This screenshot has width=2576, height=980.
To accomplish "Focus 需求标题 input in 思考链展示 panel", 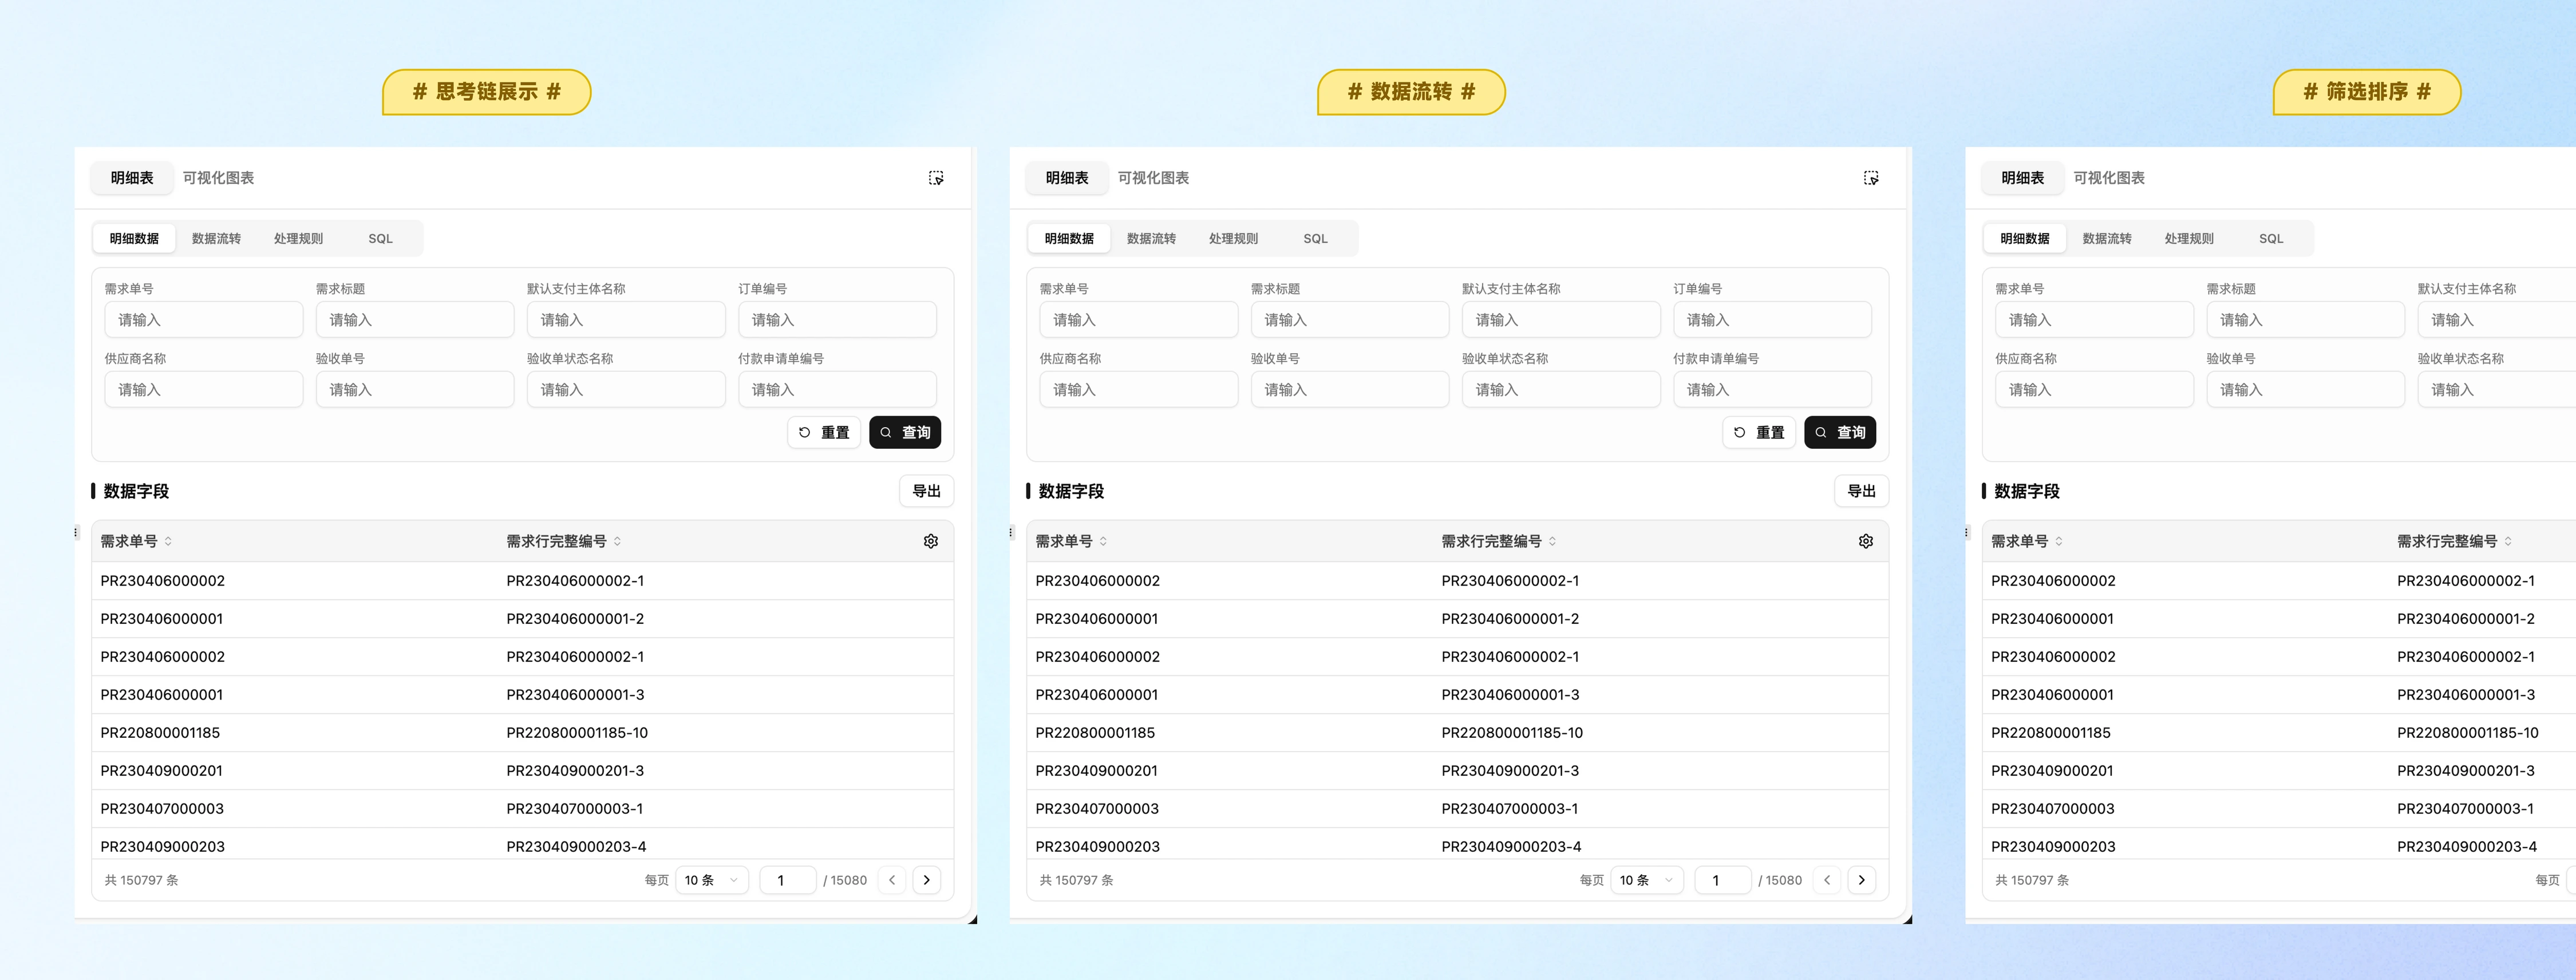I will (415, 320).
